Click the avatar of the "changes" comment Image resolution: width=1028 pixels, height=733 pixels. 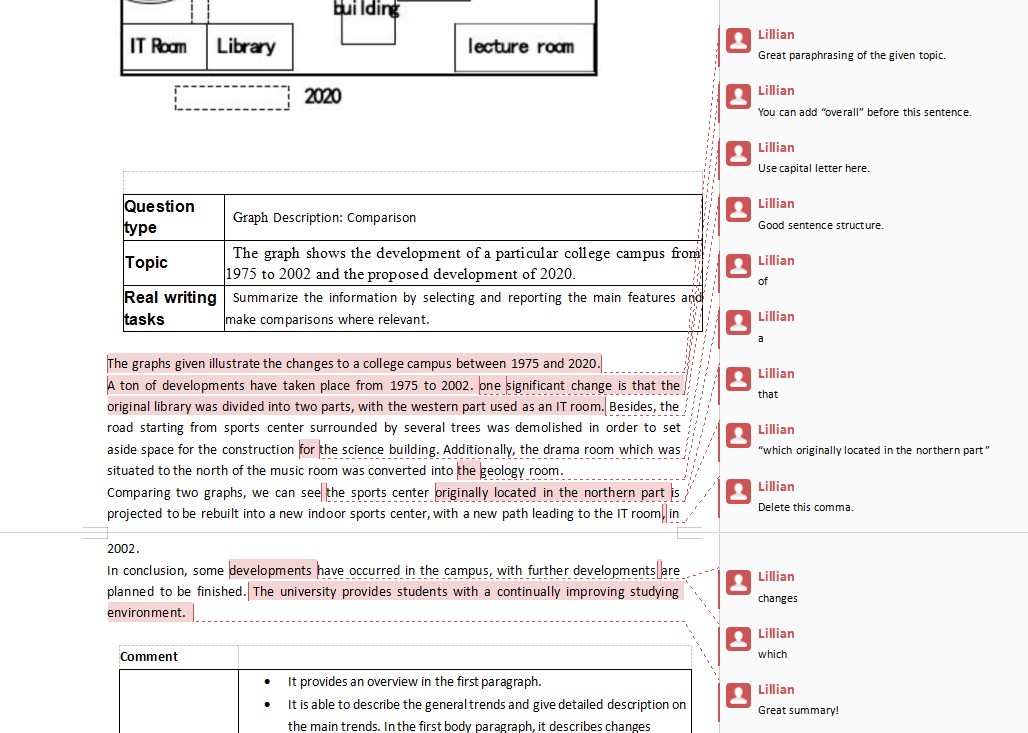click(x=738, y=582)
